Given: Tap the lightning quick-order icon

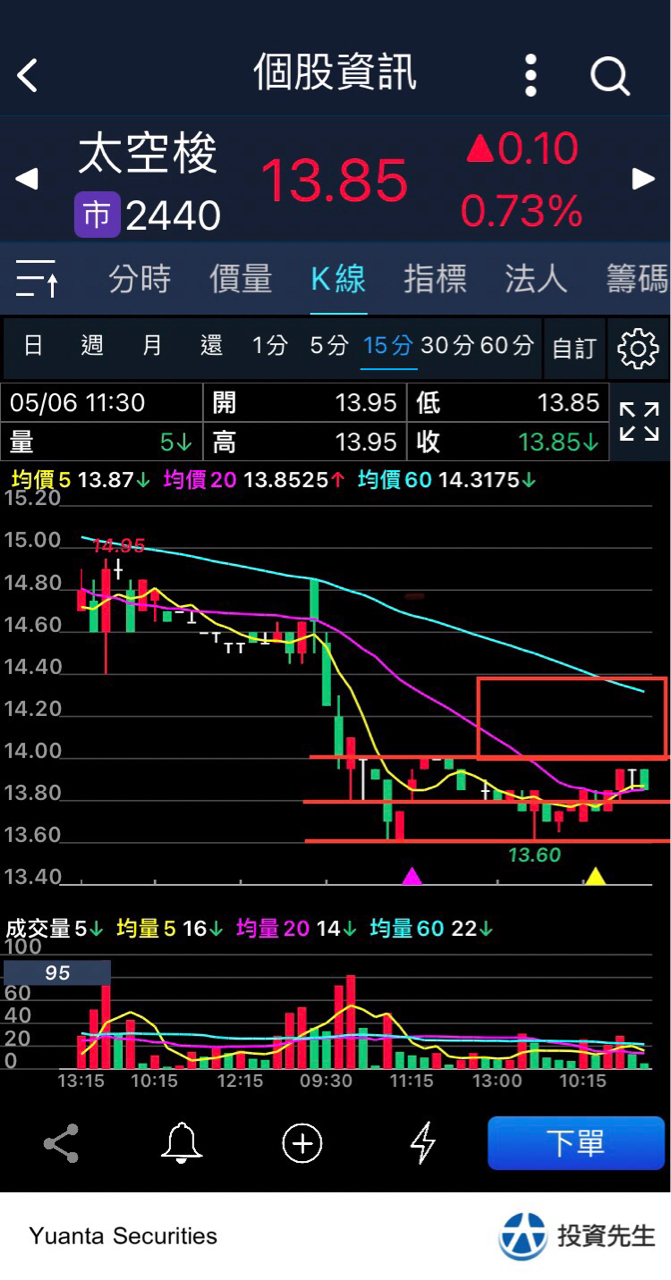Looking at the screenshot, I should (424, 1142).
